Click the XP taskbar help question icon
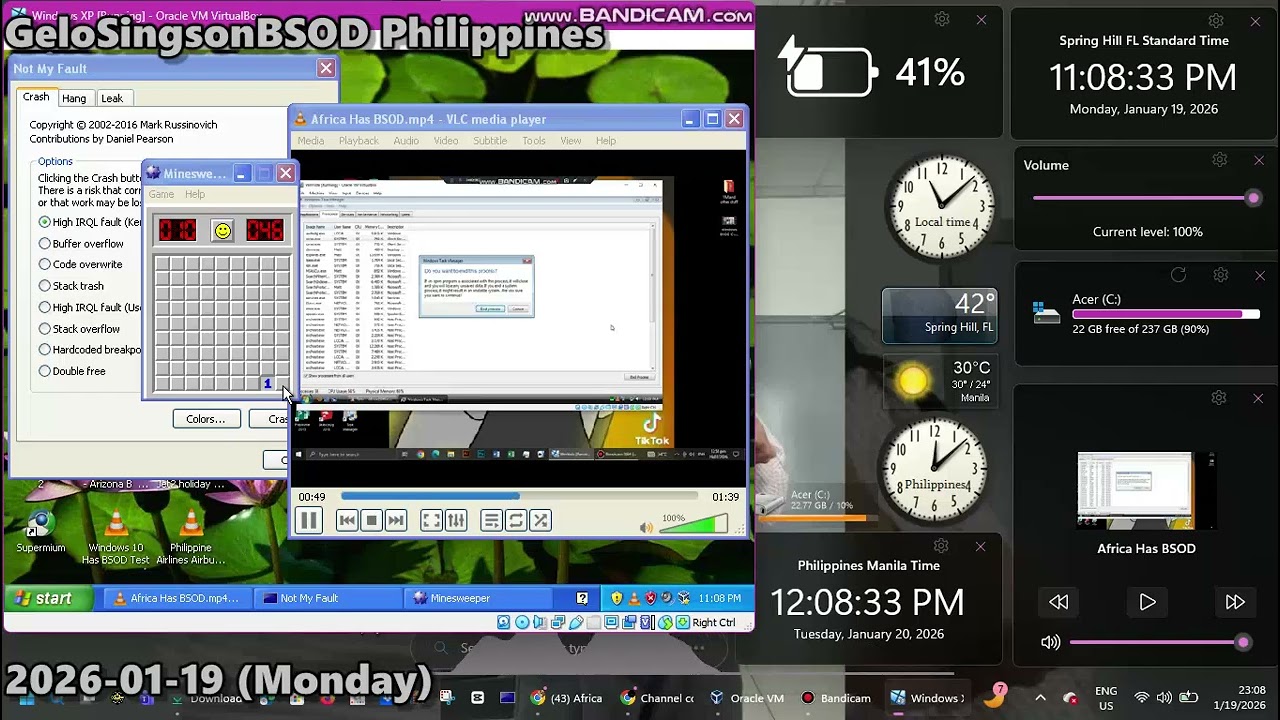Screen dimensions: 1280x720 coord(582,598)
